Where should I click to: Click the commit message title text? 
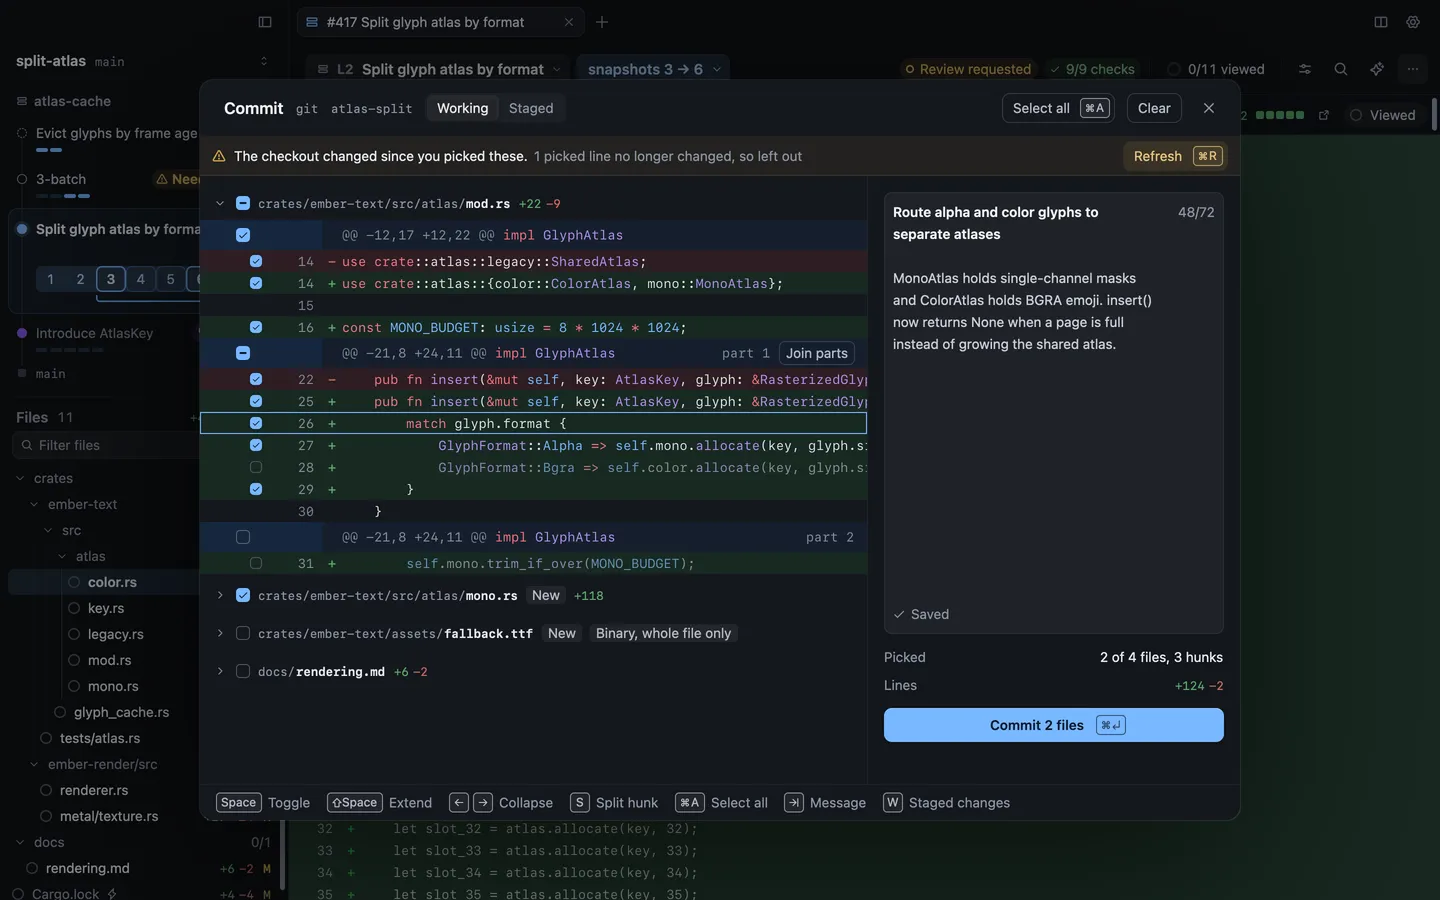click(995, 223)
